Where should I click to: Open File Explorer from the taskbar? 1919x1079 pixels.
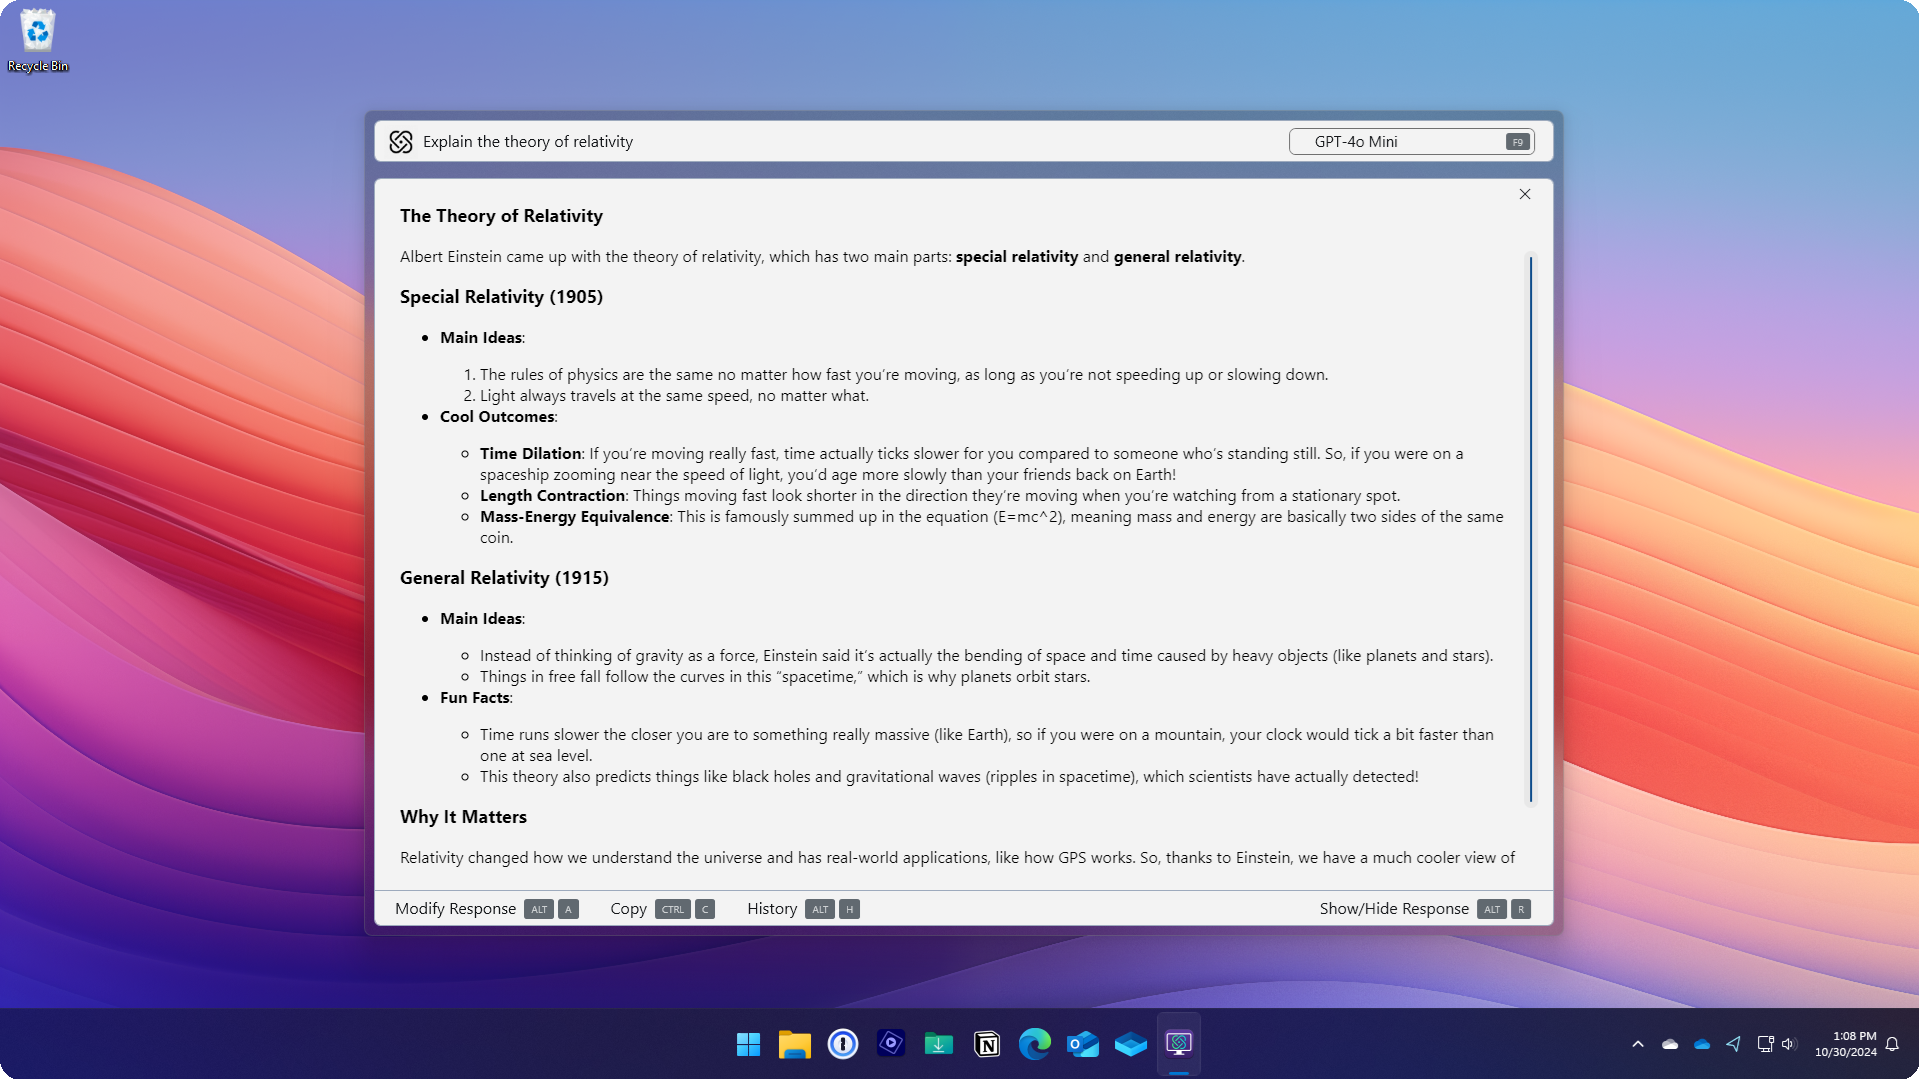point(795,1044)
